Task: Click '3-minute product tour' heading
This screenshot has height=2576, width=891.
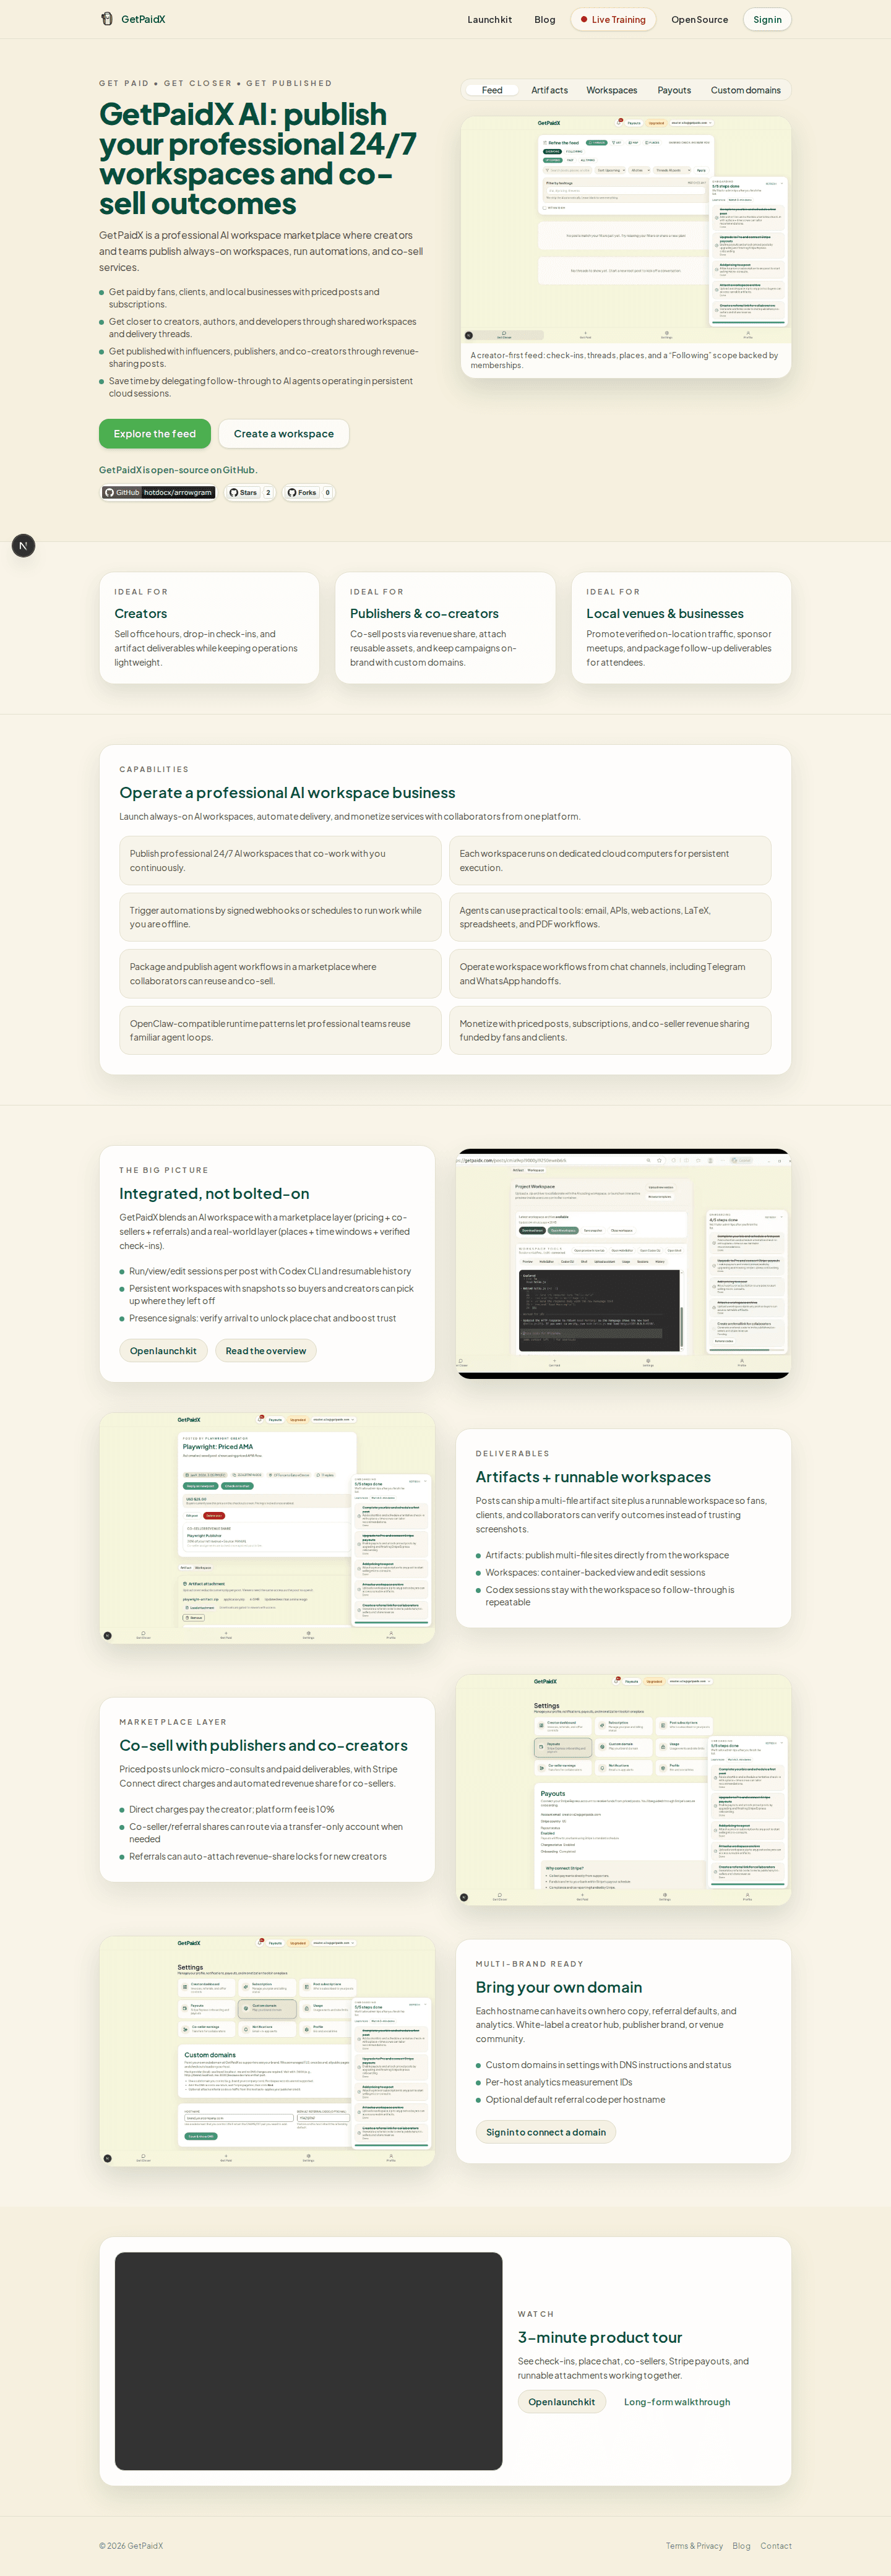Action: tap(600, 2337)
